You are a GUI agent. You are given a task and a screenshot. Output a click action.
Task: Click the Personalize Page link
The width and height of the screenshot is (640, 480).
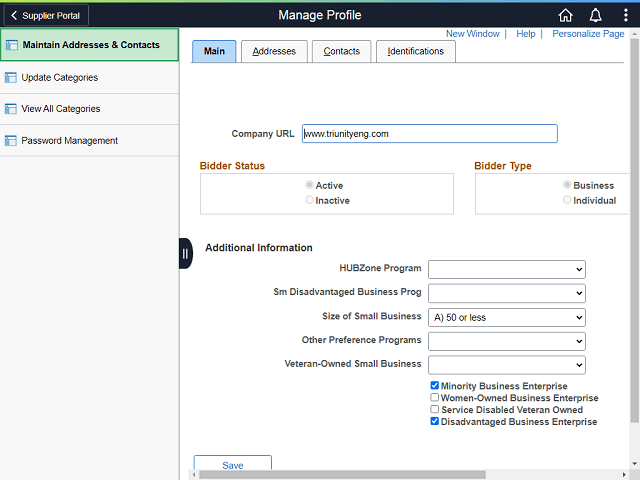(588, 34)
